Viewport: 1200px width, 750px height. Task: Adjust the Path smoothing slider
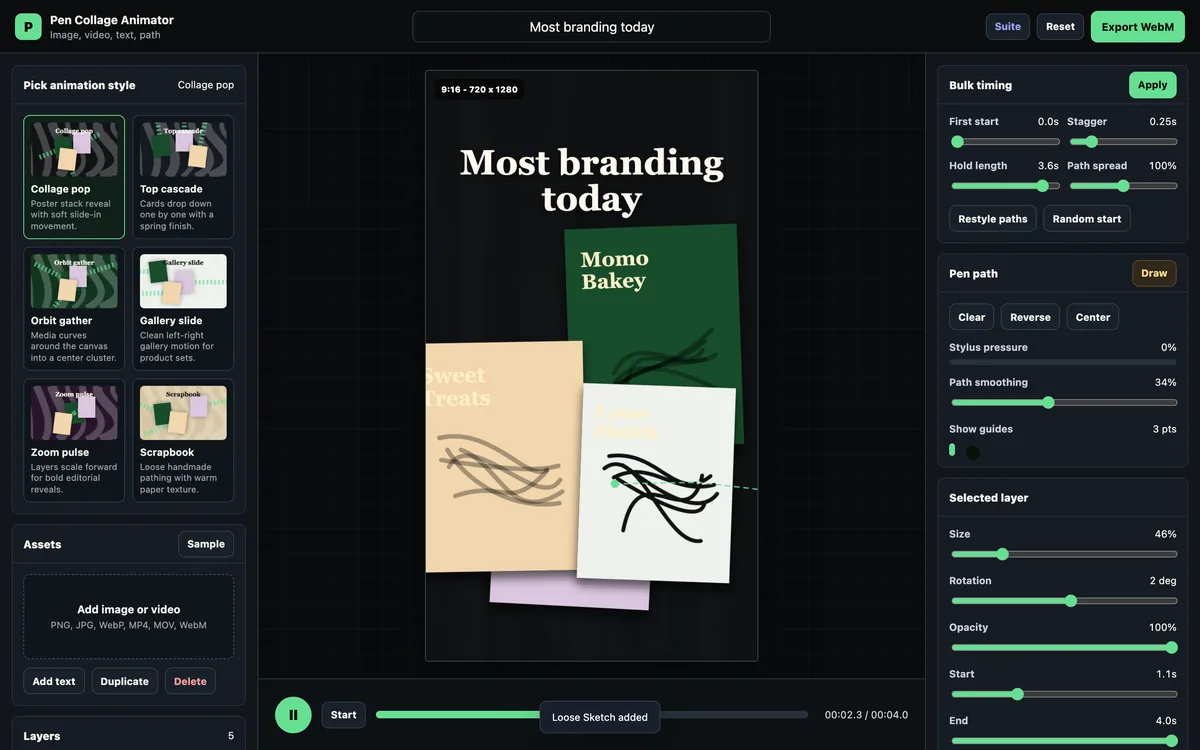click(1063, 402)
